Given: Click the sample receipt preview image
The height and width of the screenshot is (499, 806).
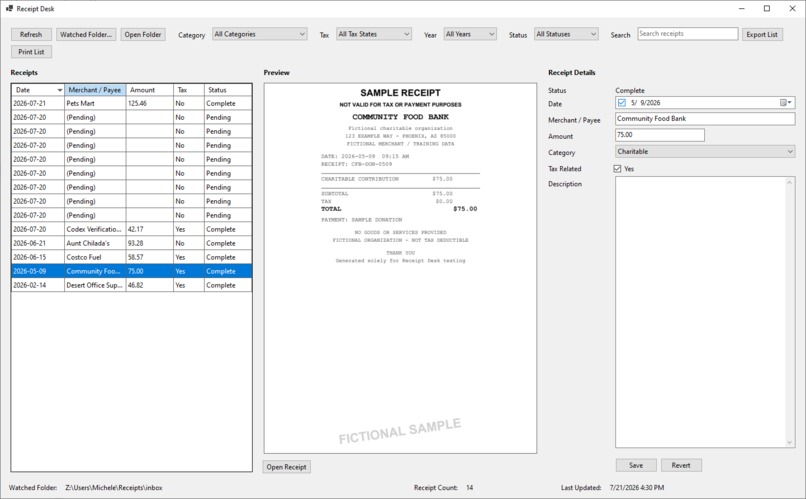Looking at the screenshot, I should point(400,268).
